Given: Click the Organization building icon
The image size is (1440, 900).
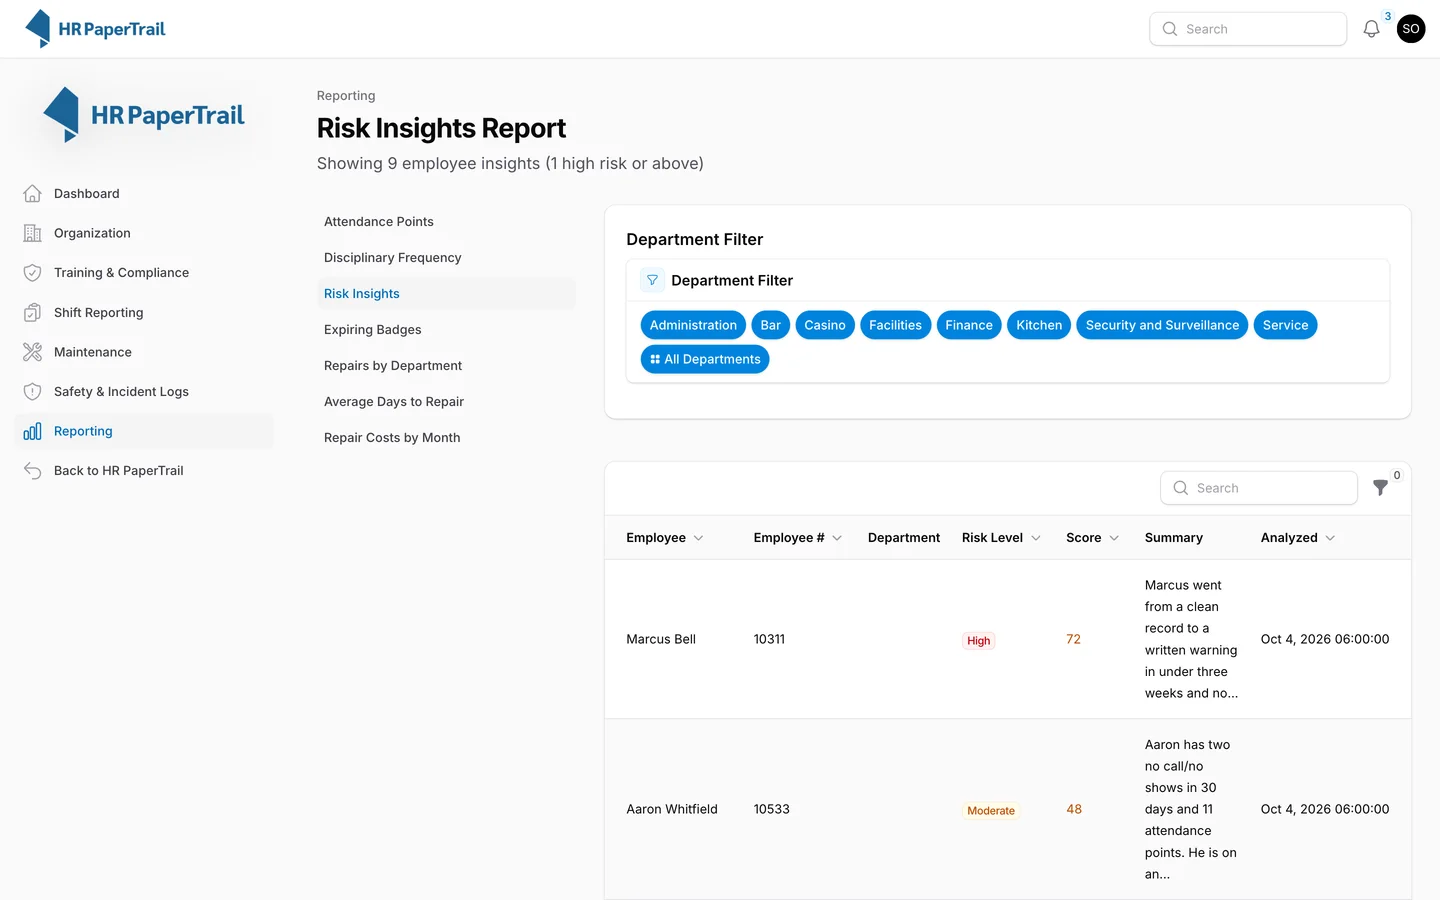Looking at the screenshot, I should coord(33,233).
